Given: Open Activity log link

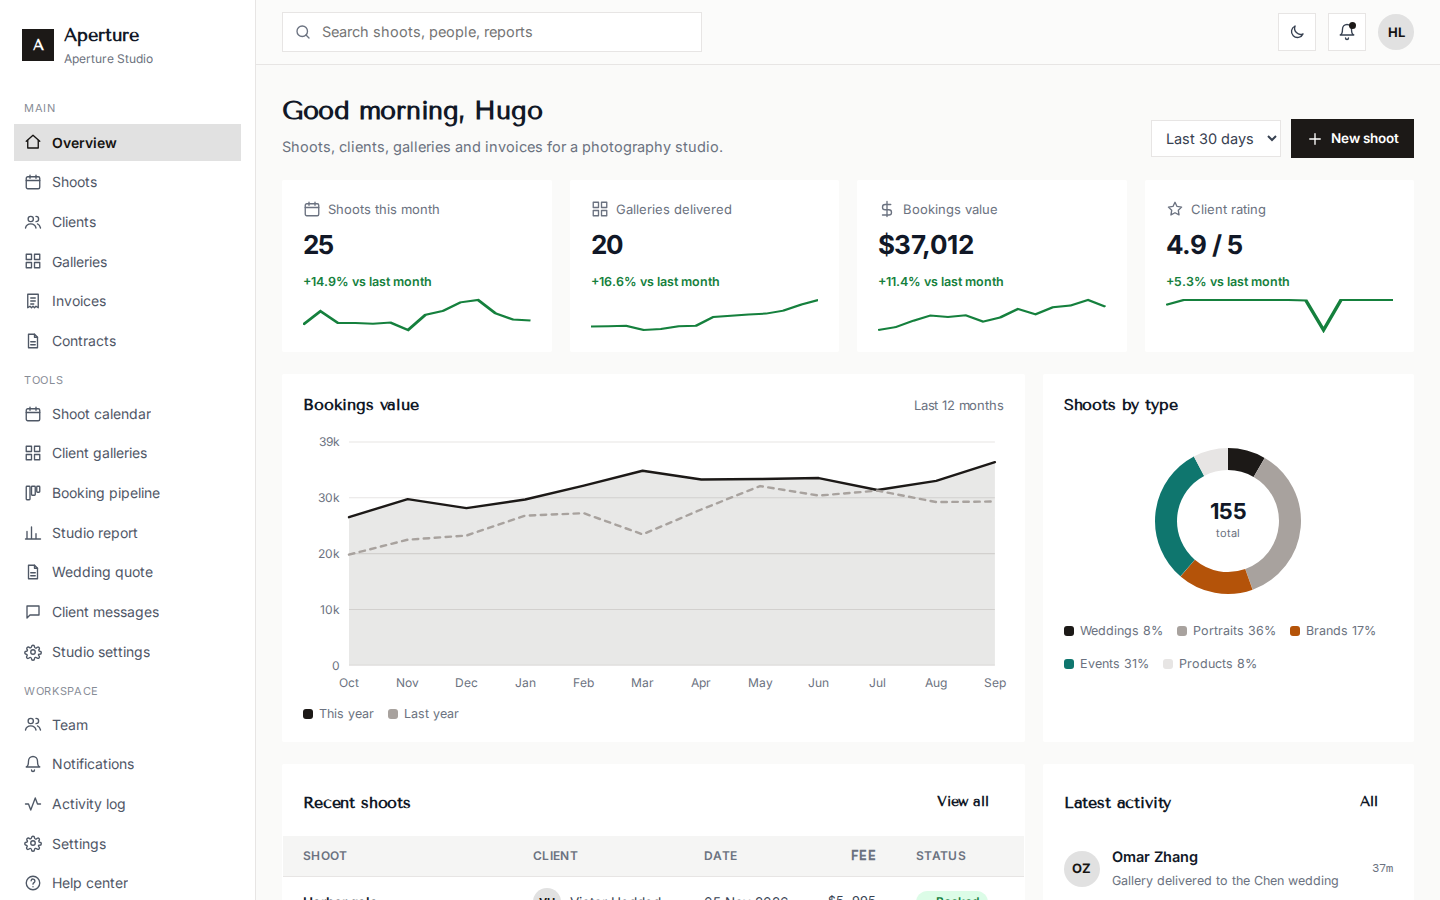Looking at the screenshot, I should point(127,804).
